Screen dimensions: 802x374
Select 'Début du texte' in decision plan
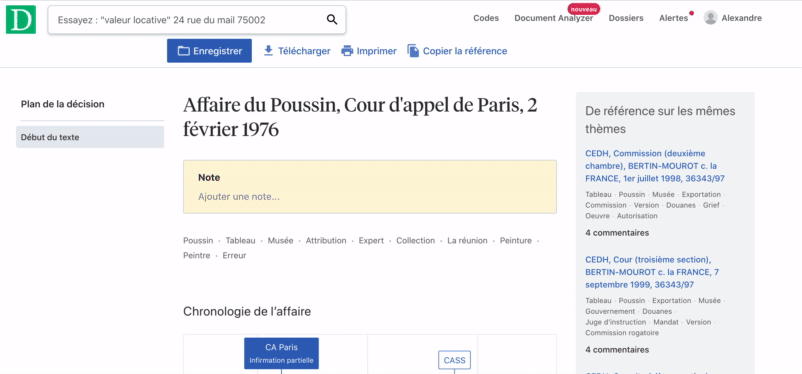[x=90, y=137]
